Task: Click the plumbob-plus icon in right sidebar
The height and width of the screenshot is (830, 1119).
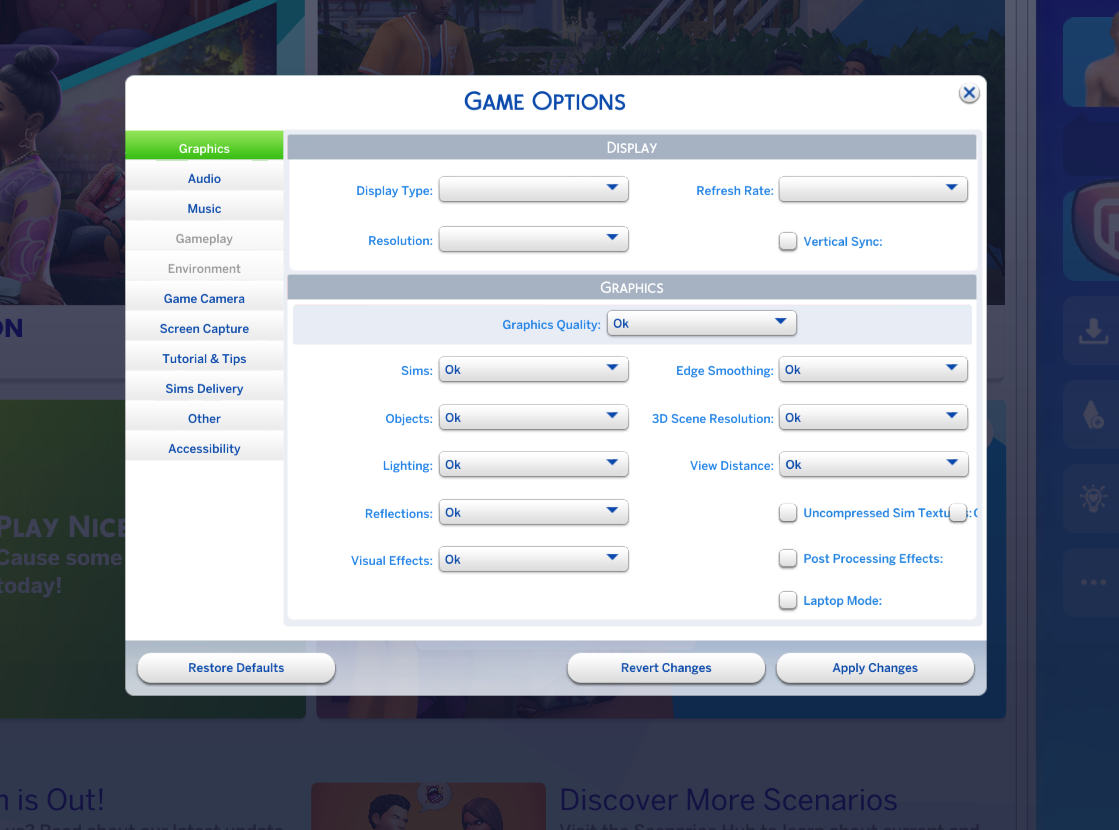Action: pos(1090,415)
